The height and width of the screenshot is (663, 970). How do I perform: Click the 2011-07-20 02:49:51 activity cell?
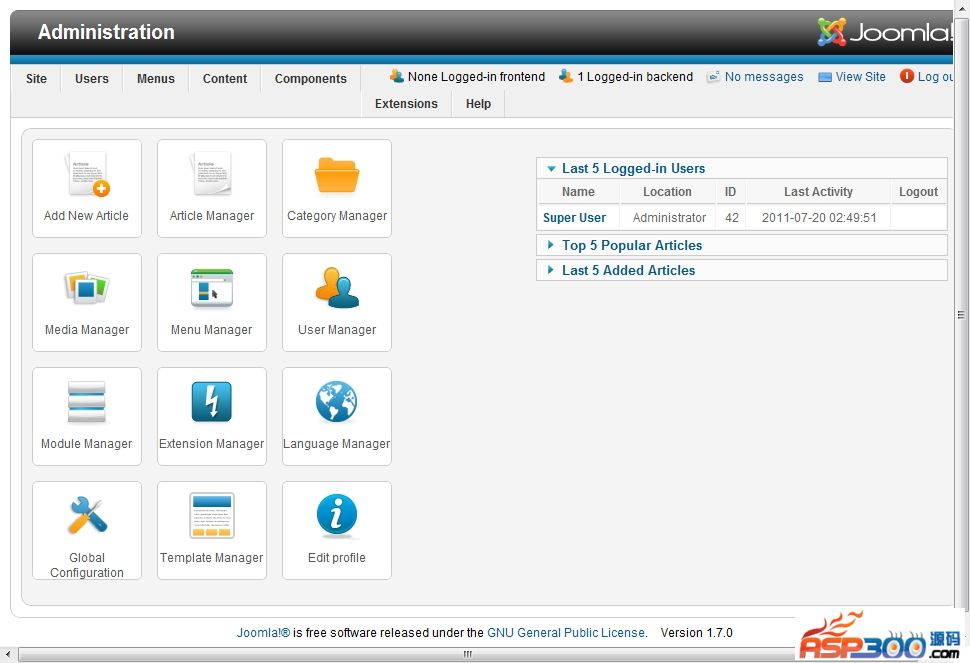point(819,218)
